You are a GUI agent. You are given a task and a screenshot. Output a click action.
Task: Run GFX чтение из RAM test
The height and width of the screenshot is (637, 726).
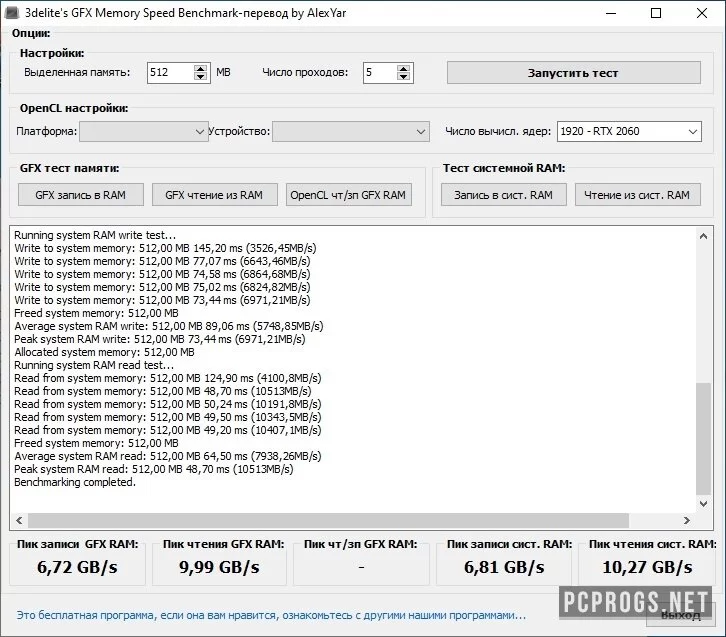tap(214, 195)
